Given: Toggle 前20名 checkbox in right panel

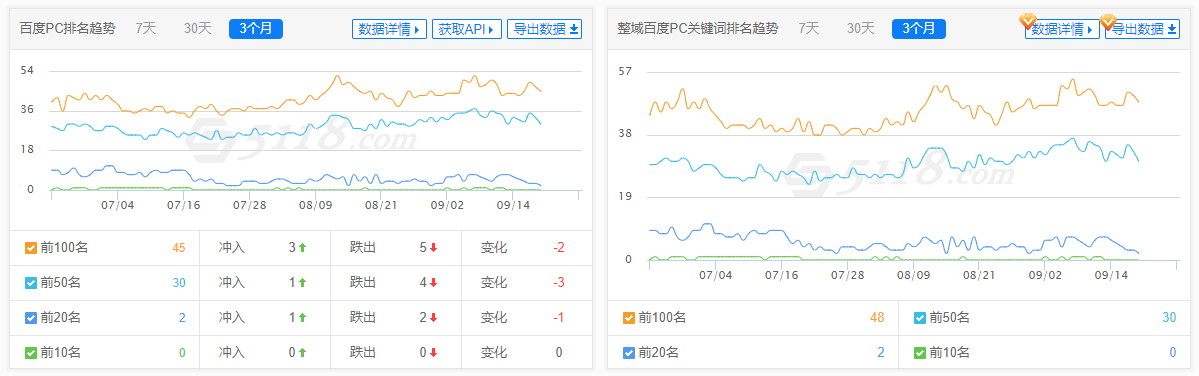Looking at the screenshot, I should [629, 353].
